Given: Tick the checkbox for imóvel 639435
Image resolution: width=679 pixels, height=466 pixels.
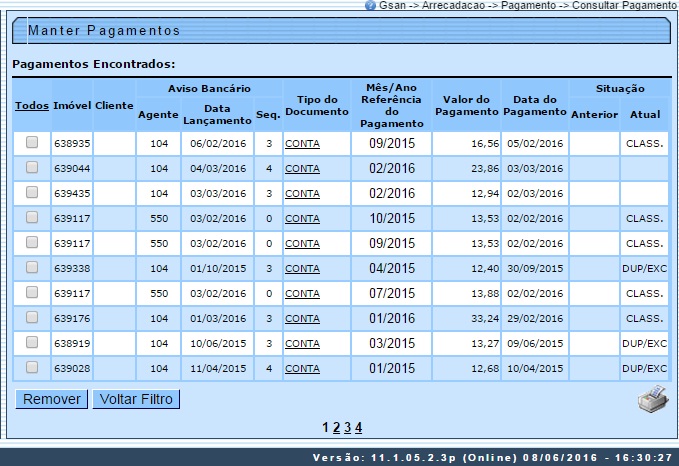Looking at the screenshot, I should coord(32,193).
